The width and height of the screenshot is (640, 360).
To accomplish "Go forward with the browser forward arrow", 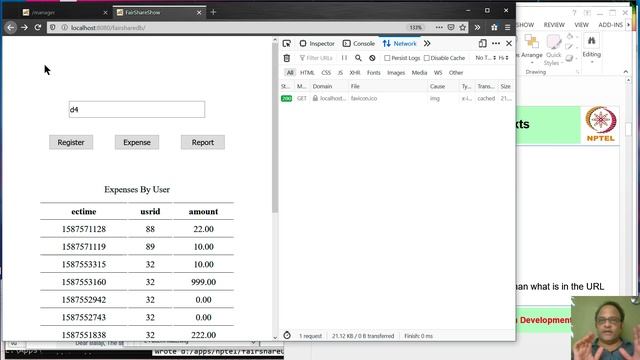I will (24, 27).
